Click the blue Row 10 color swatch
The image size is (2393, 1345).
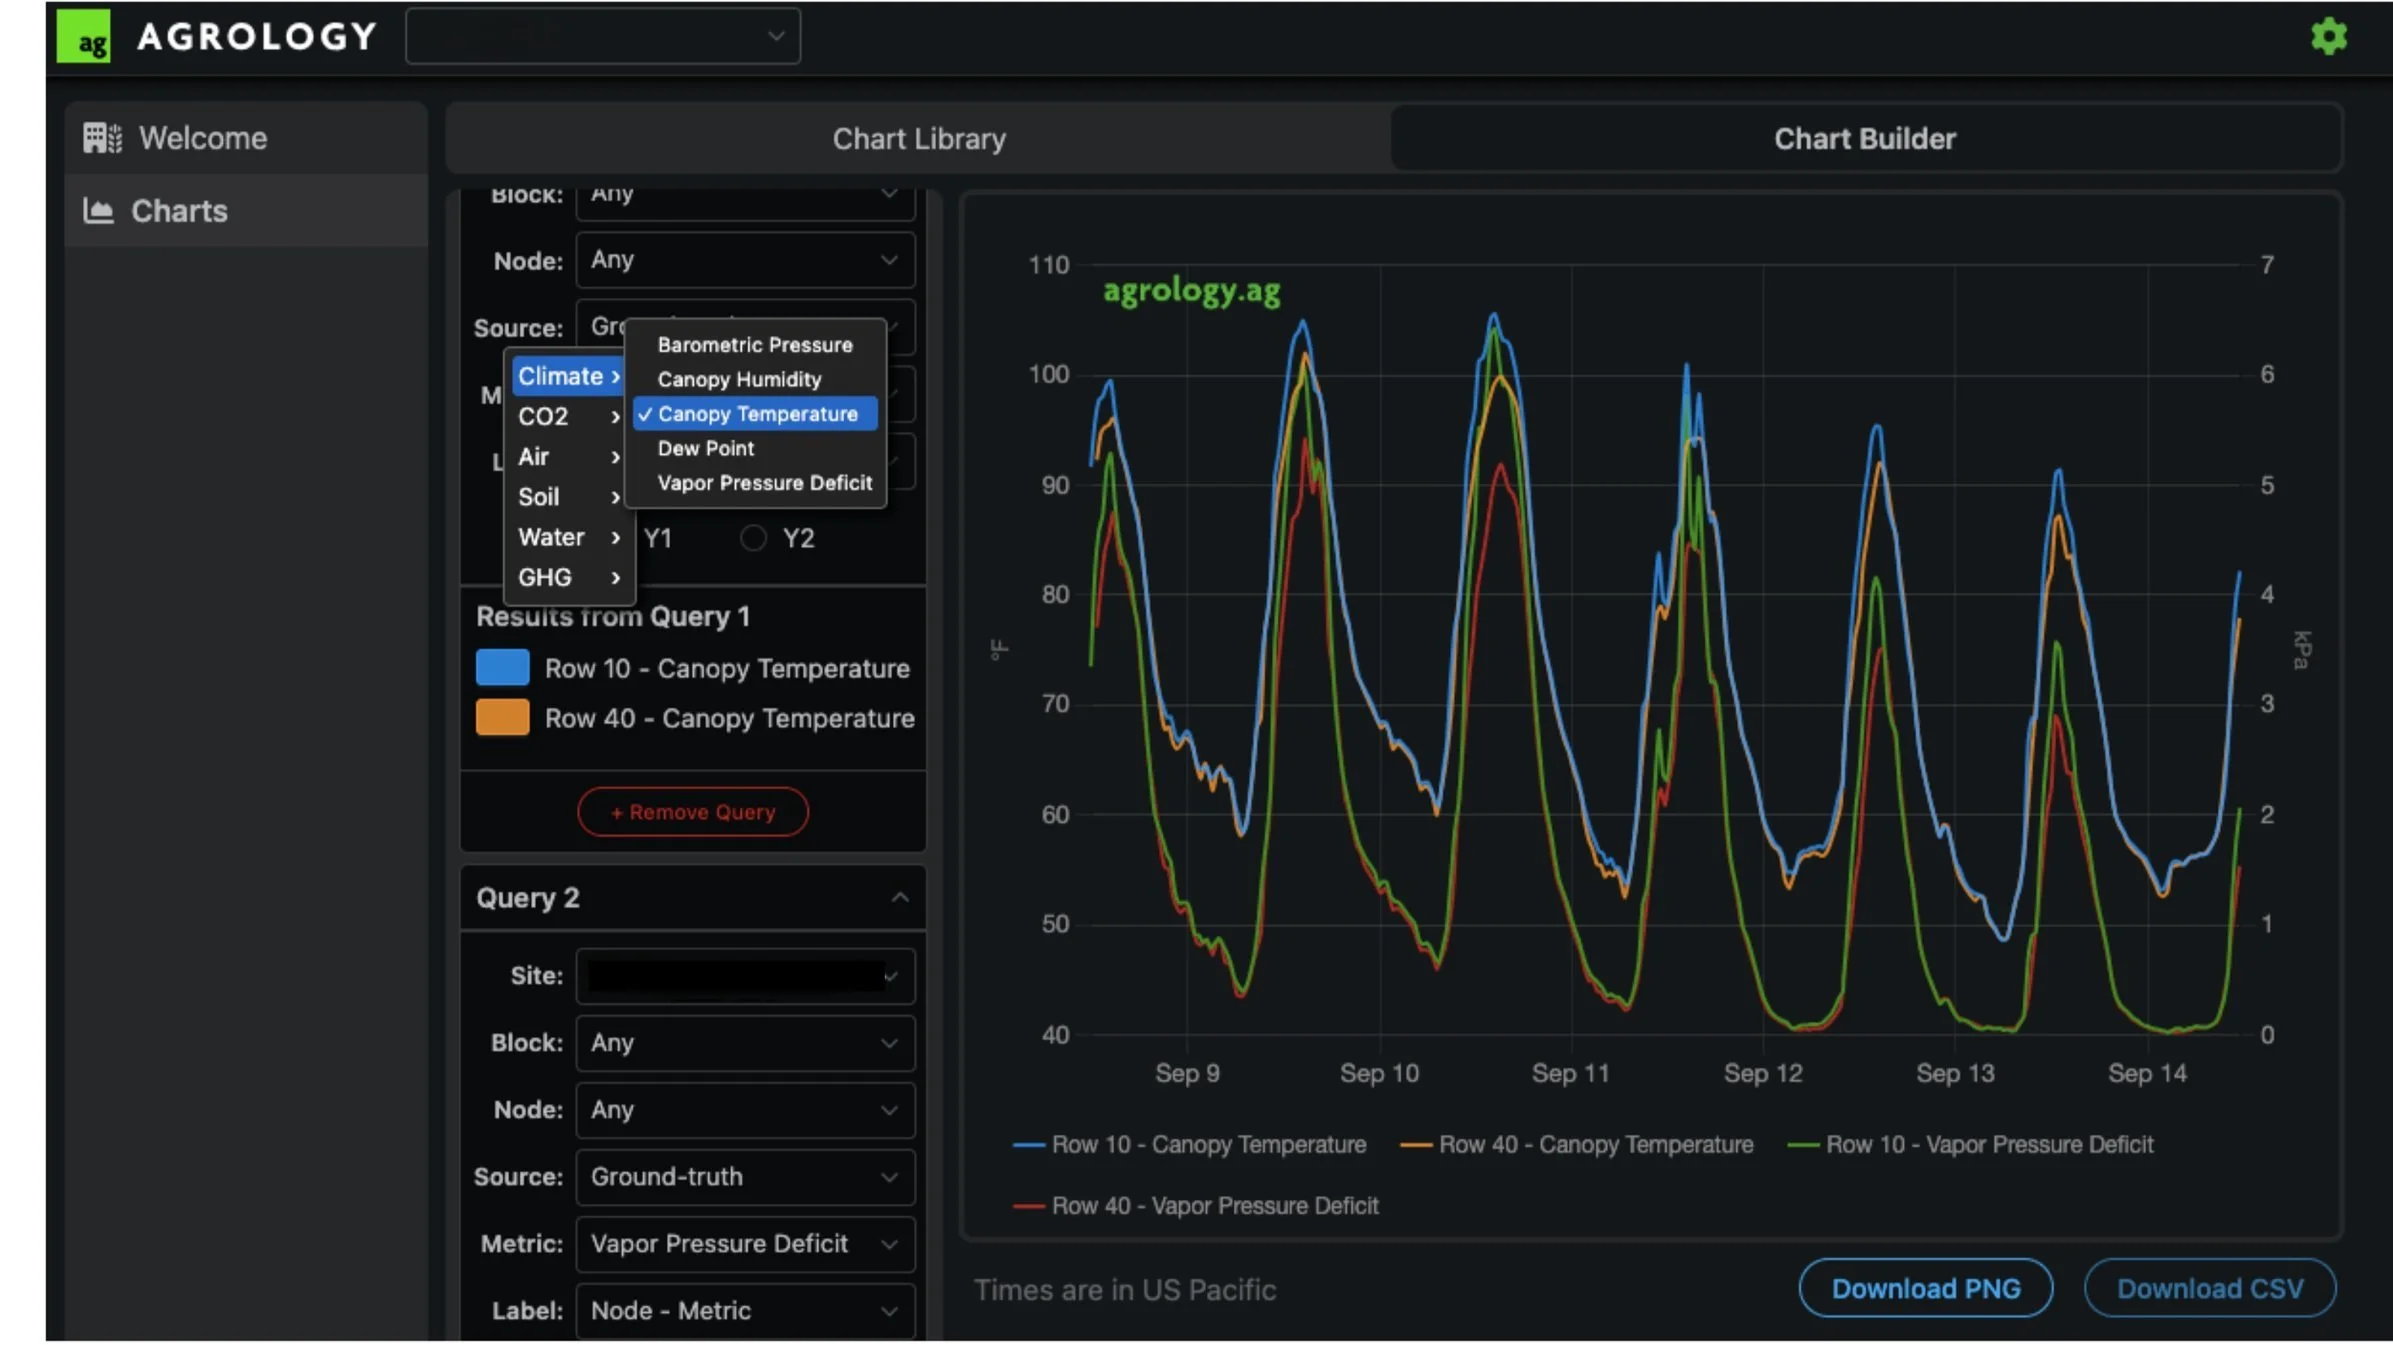tap(502, 668)
